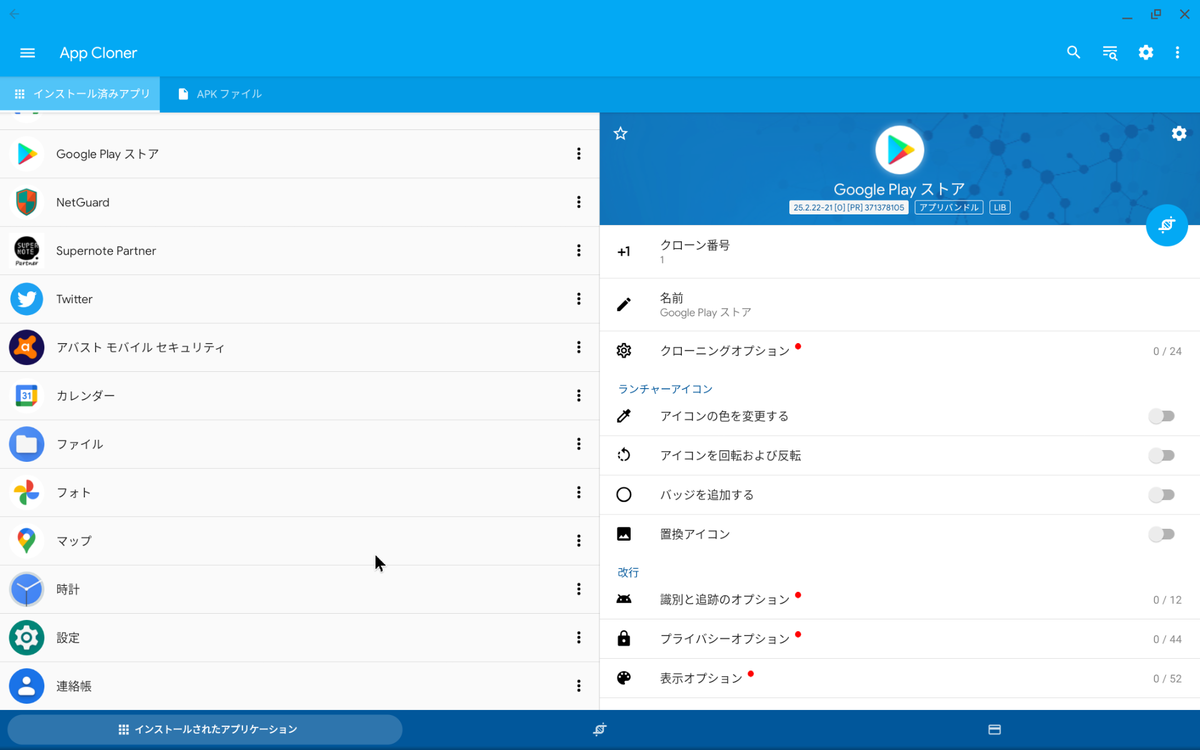Open more options for Supernote Partner

[578, 250]
